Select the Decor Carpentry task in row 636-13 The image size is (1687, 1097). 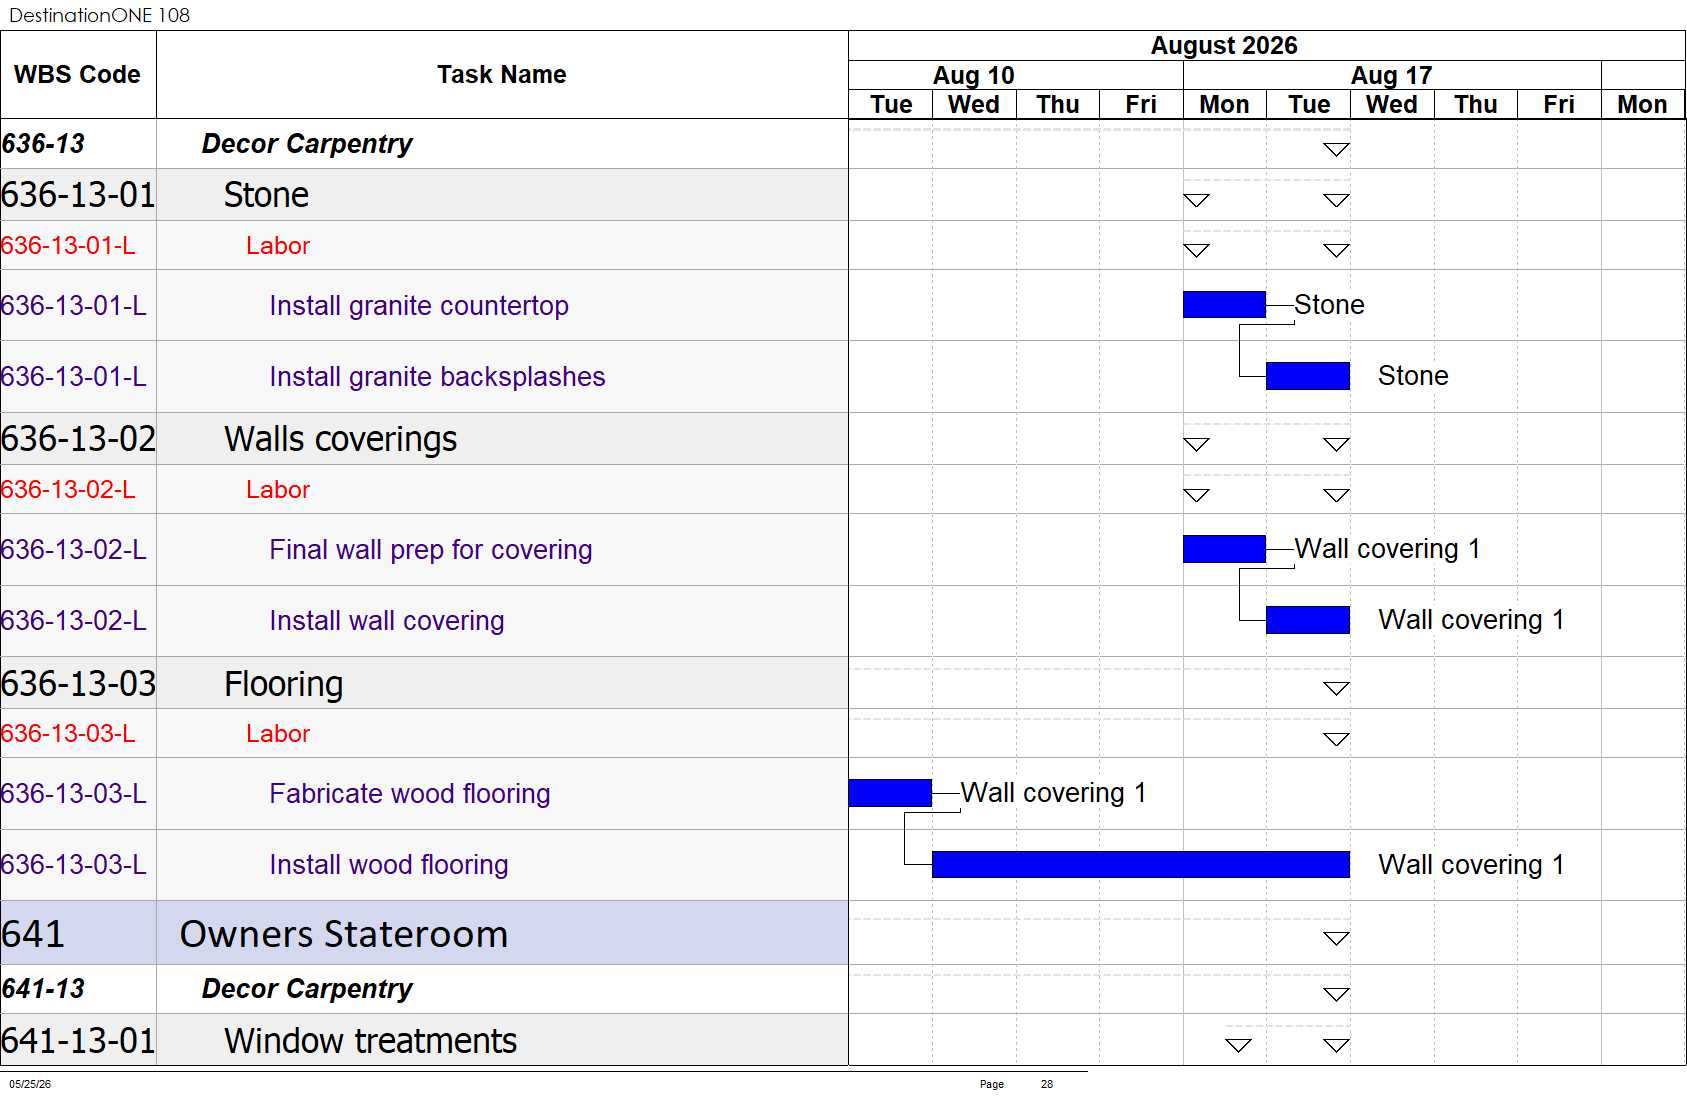click(307, 144)
